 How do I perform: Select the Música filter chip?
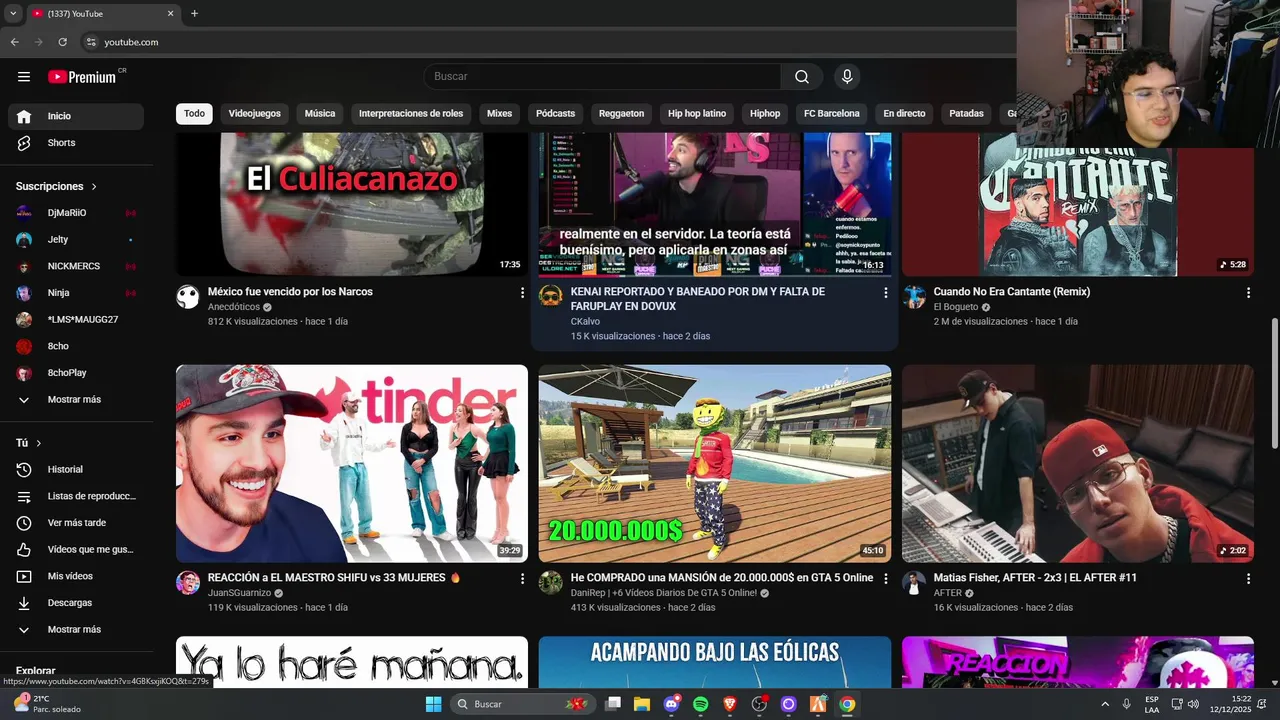[x=320, y=114]
